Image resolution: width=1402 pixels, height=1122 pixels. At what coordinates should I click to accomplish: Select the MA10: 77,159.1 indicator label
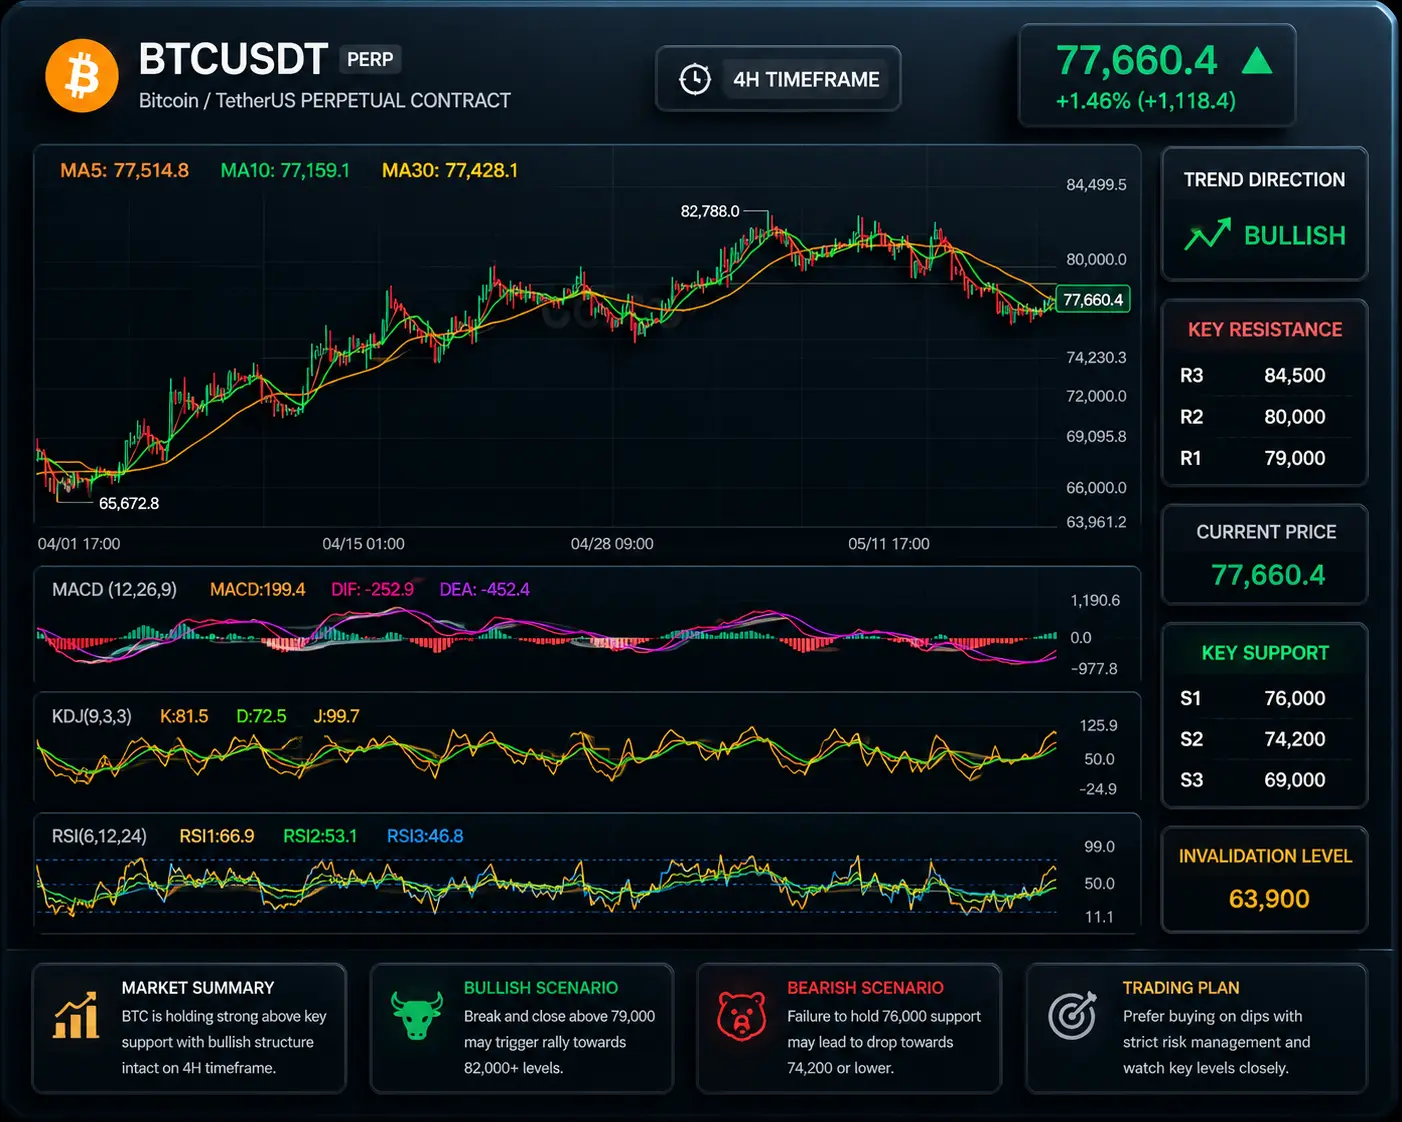(x=285, y=171)
